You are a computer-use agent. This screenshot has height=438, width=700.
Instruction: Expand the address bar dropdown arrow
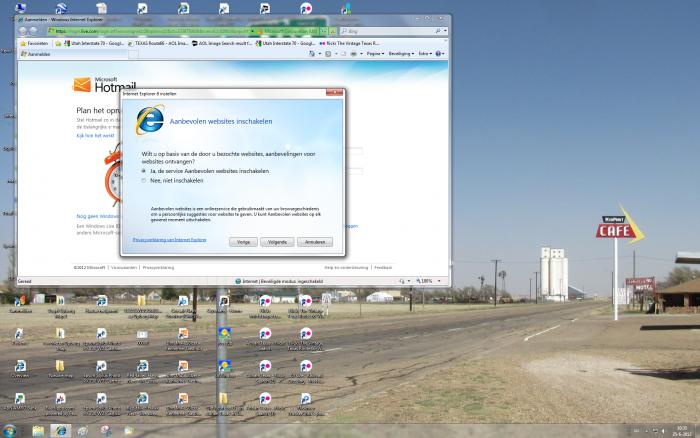tap(253, 31)
